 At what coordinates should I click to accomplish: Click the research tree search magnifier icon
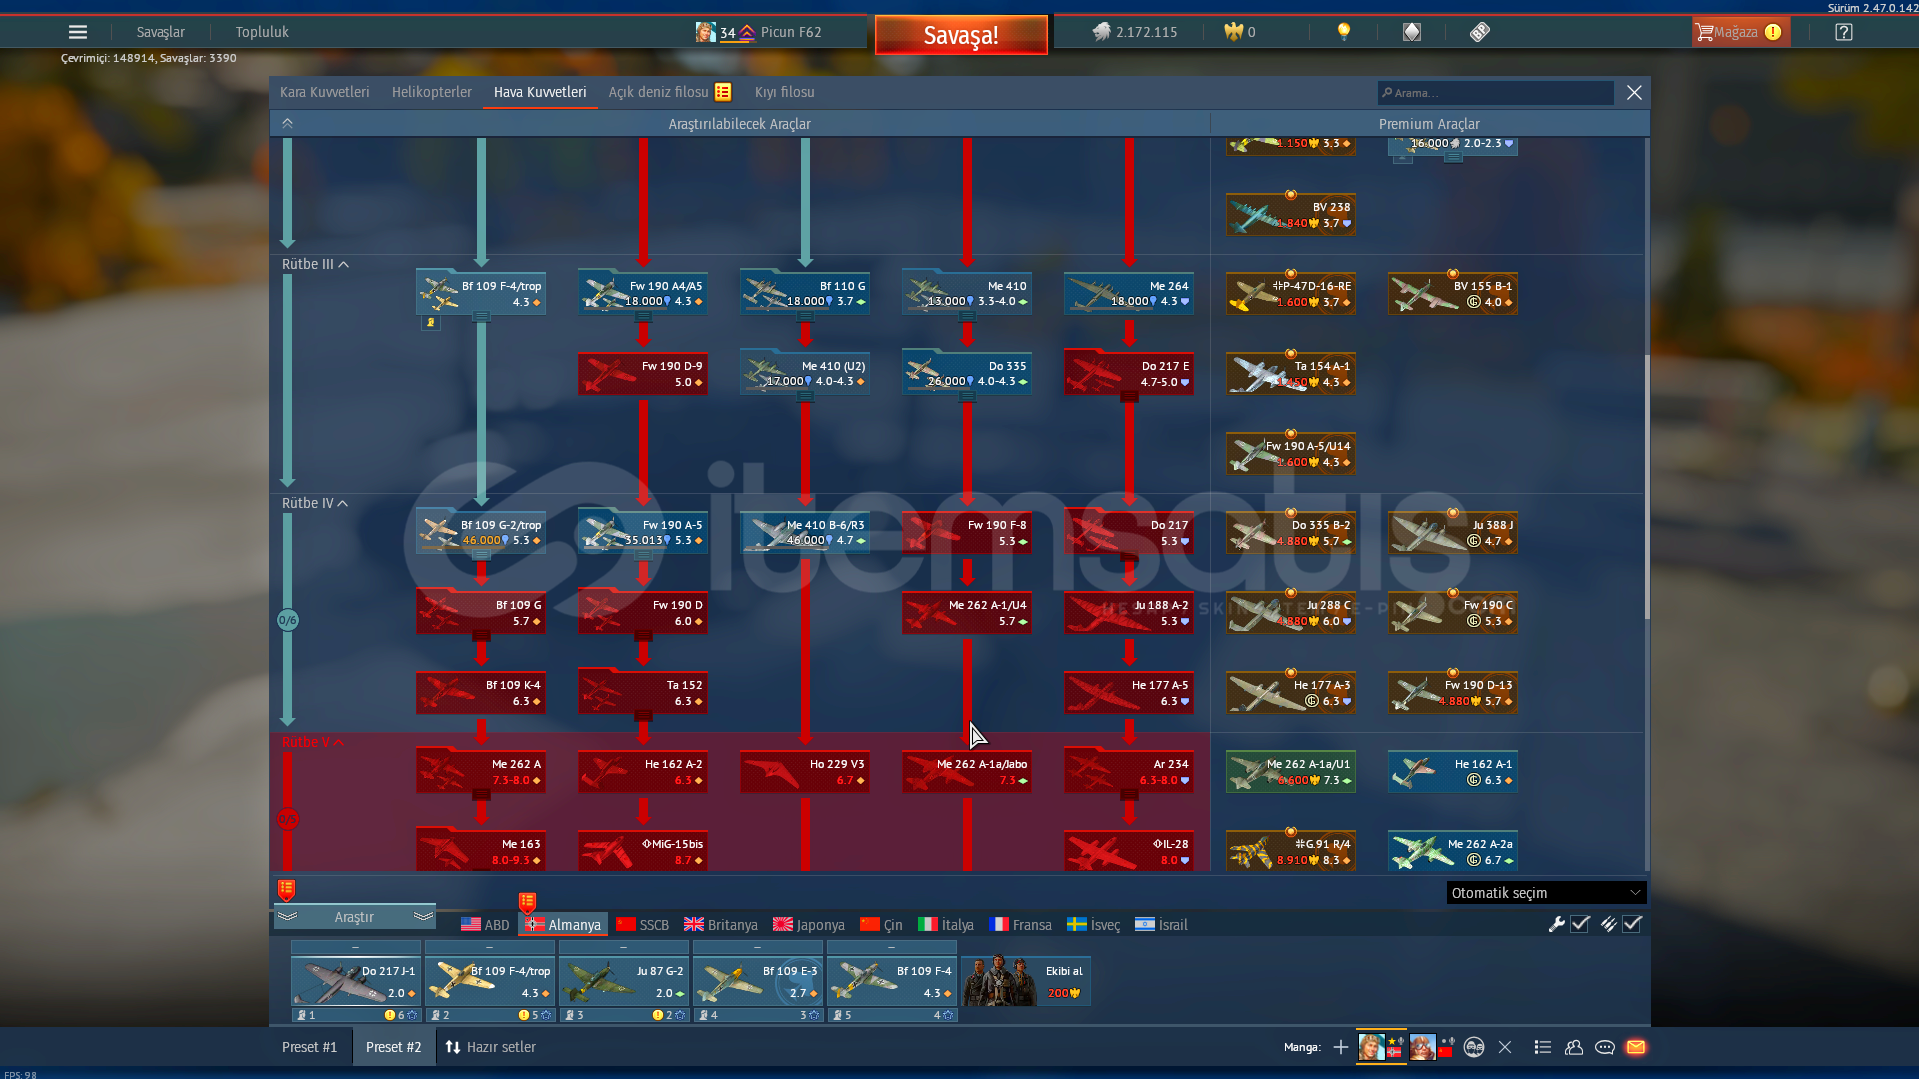1387,93
